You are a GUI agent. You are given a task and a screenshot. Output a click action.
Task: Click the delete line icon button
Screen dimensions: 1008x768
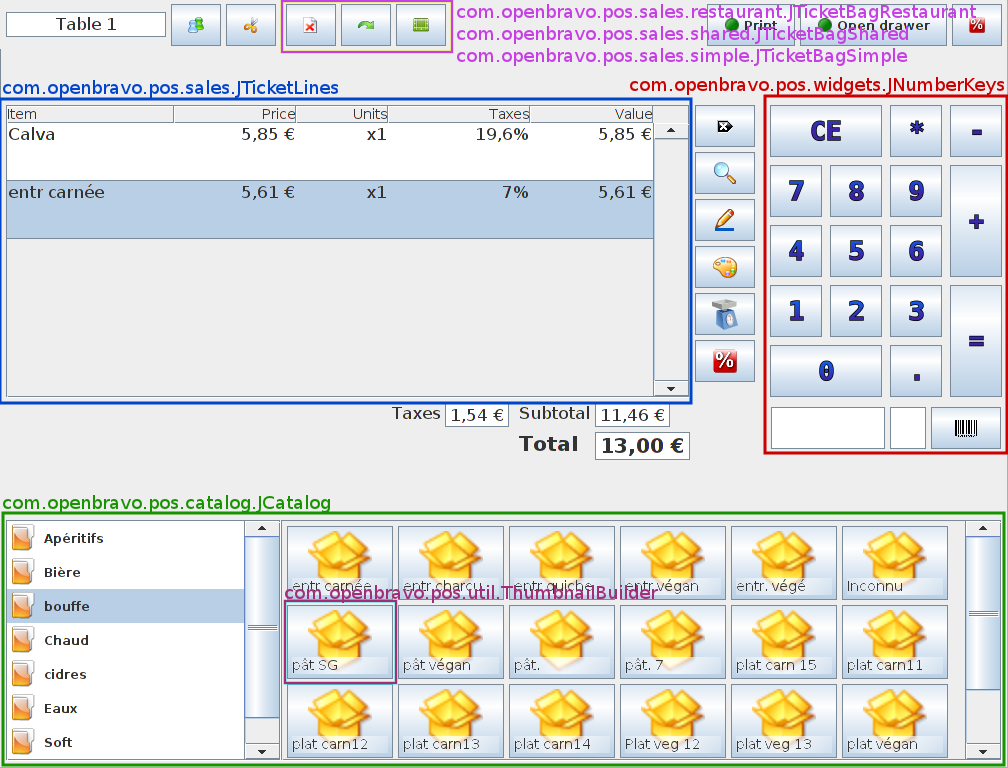pos(724,126)
